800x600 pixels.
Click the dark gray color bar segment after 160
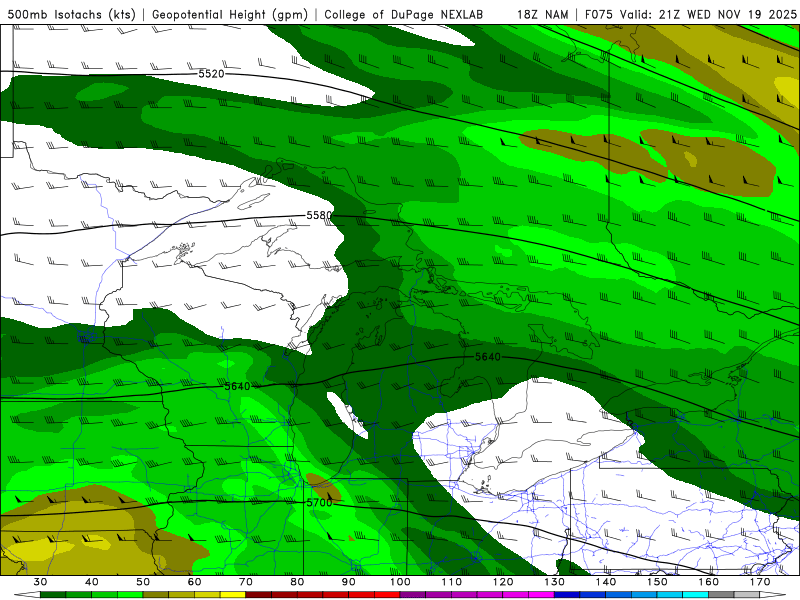pyautogui.click(x=721, y=595)
